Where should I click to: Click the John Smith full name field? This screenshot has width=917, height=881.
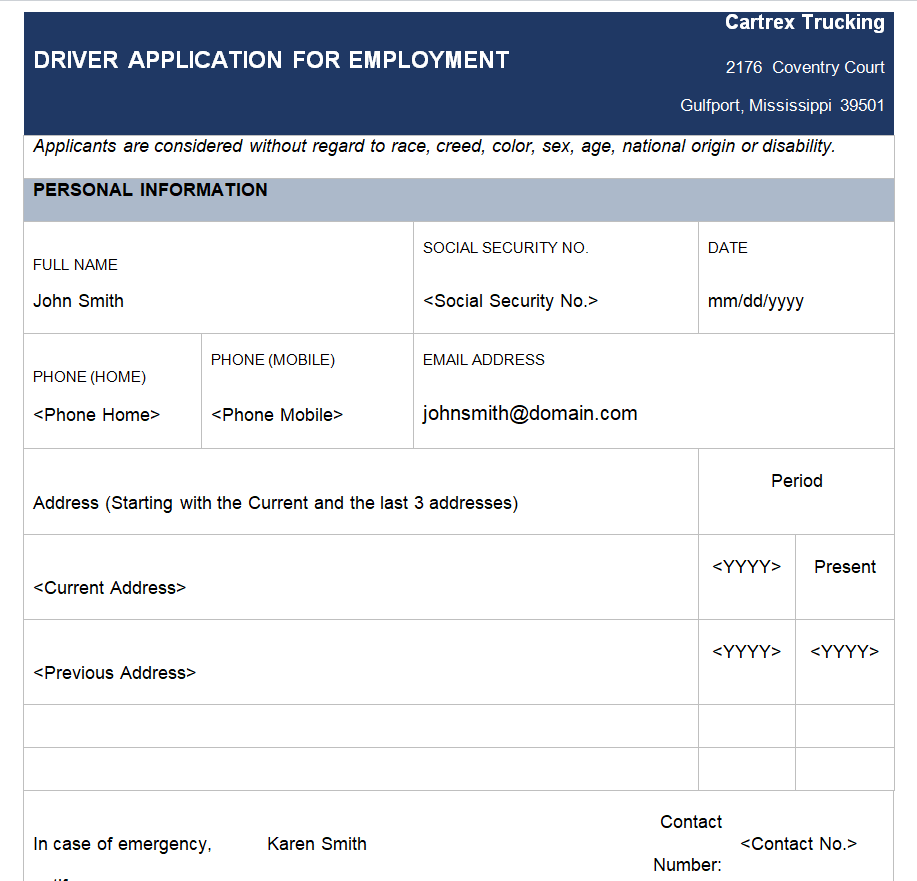tap(78, 301)
